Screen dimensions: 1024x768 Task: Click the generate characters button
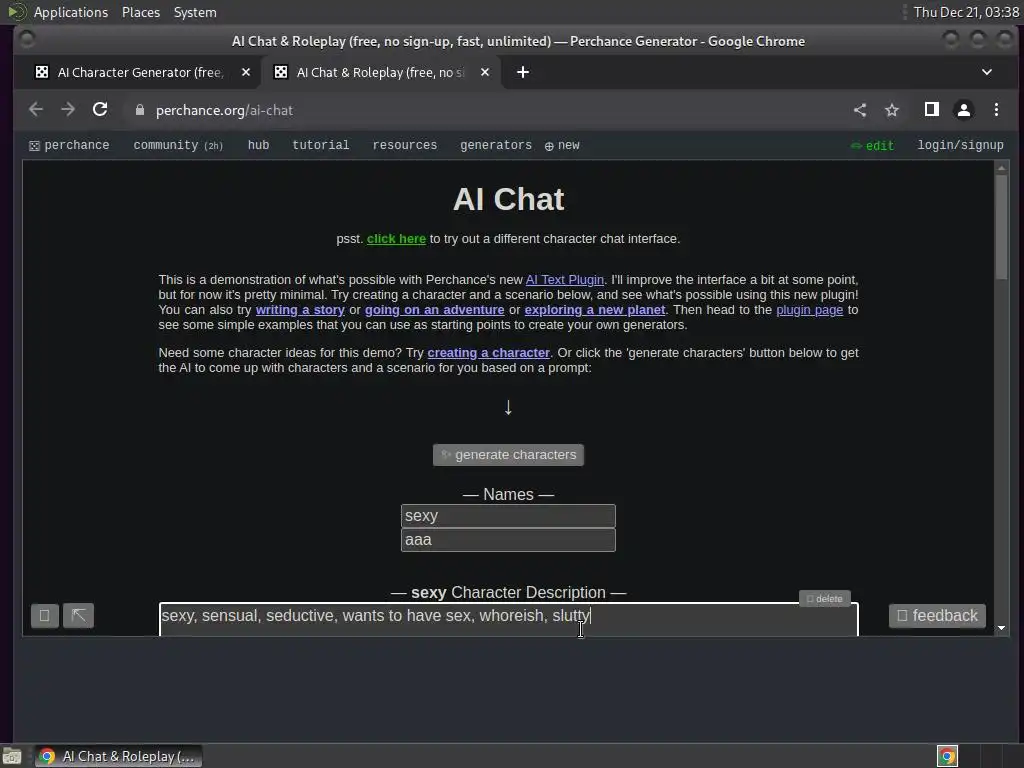508,455
